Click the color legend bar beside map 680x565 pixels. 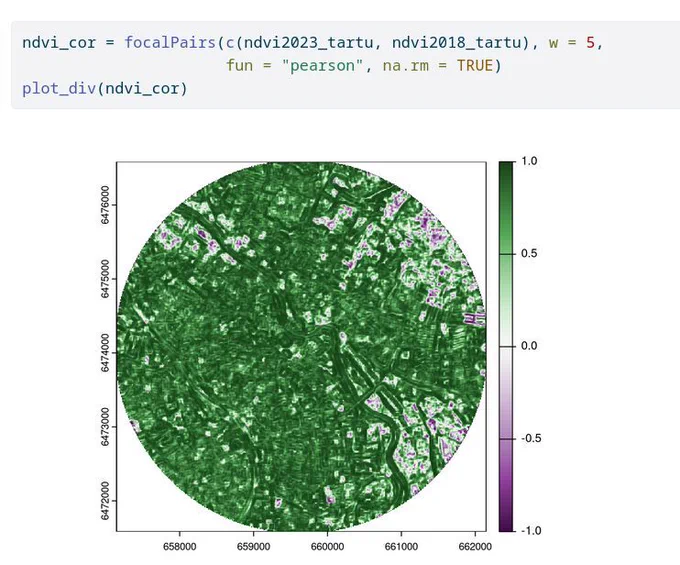506,346
